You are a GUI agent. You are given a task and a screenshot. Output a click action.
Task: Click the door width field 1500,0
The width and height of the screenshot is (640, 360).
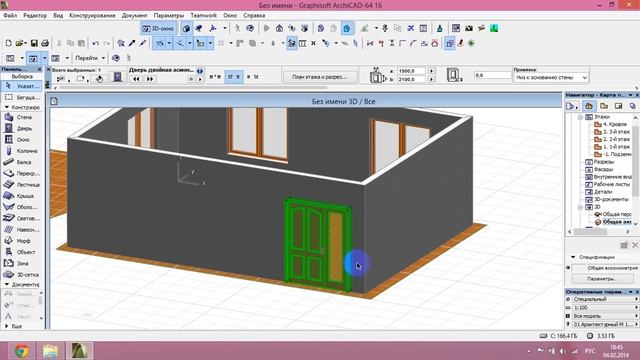pos(411,71)
